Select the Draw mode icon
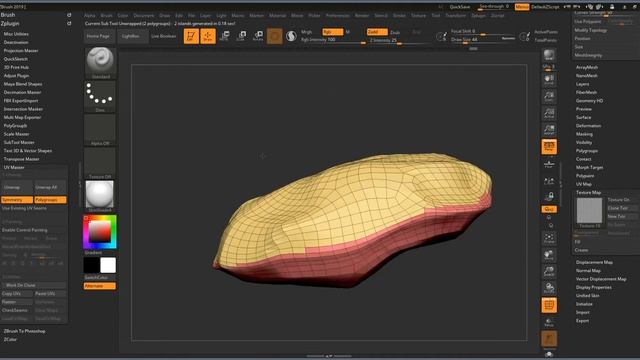The width and height of the screenshot is (640, 360). (x=208, y=36)
